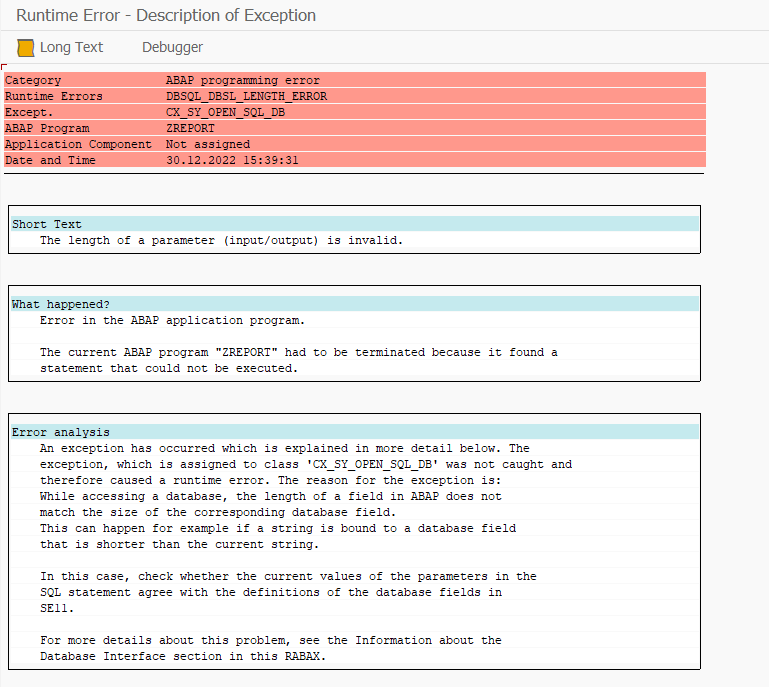Click the 'Except.' field label

pos(29,112)
